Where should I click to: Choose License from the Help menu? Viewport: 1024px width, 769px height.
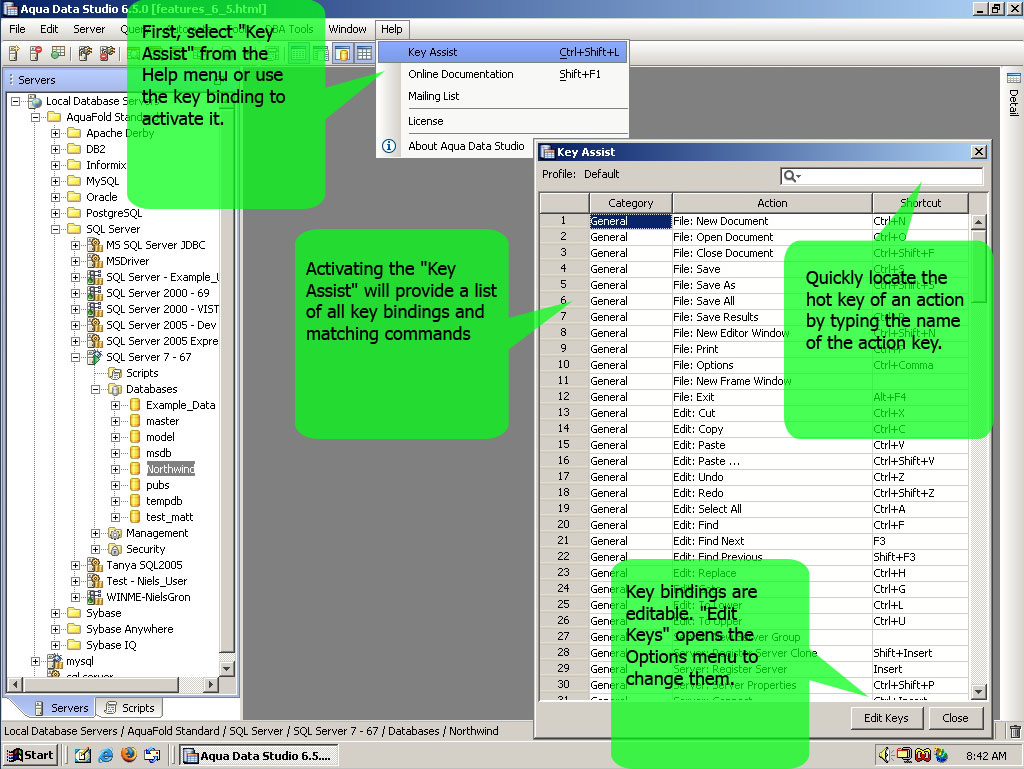point(503,121)
